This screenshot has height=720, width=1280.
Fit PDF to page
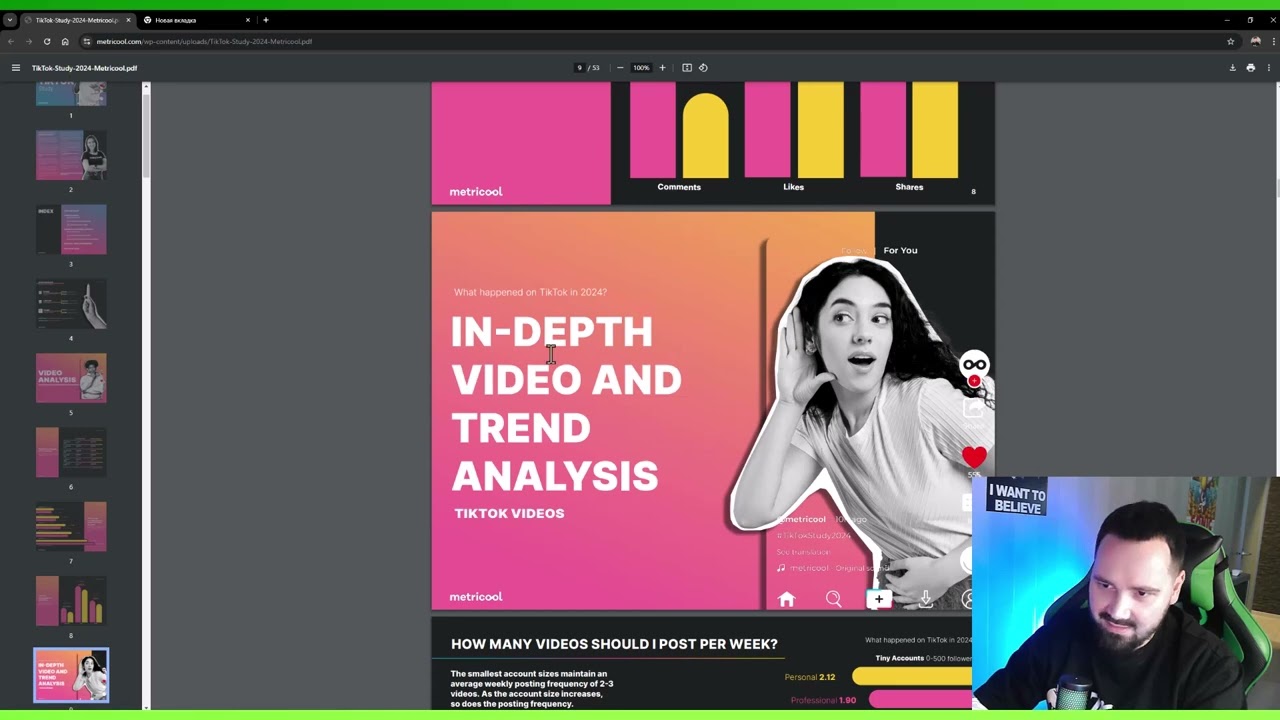687,68
